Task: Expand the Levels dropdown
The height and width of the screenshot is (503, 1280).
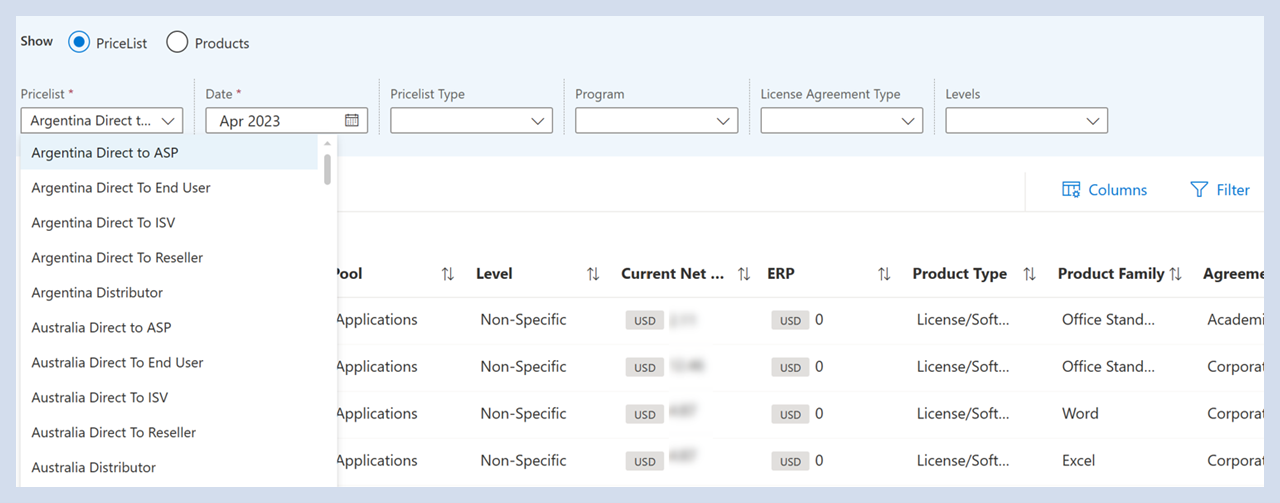Action: point(1026,121)
